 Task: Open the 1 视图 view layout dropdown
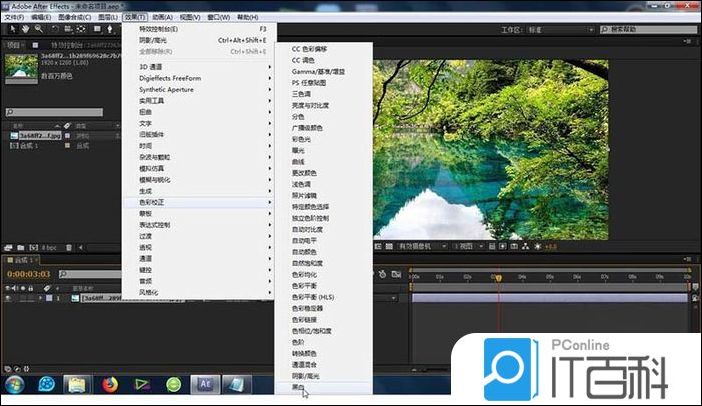pos(468,246)
